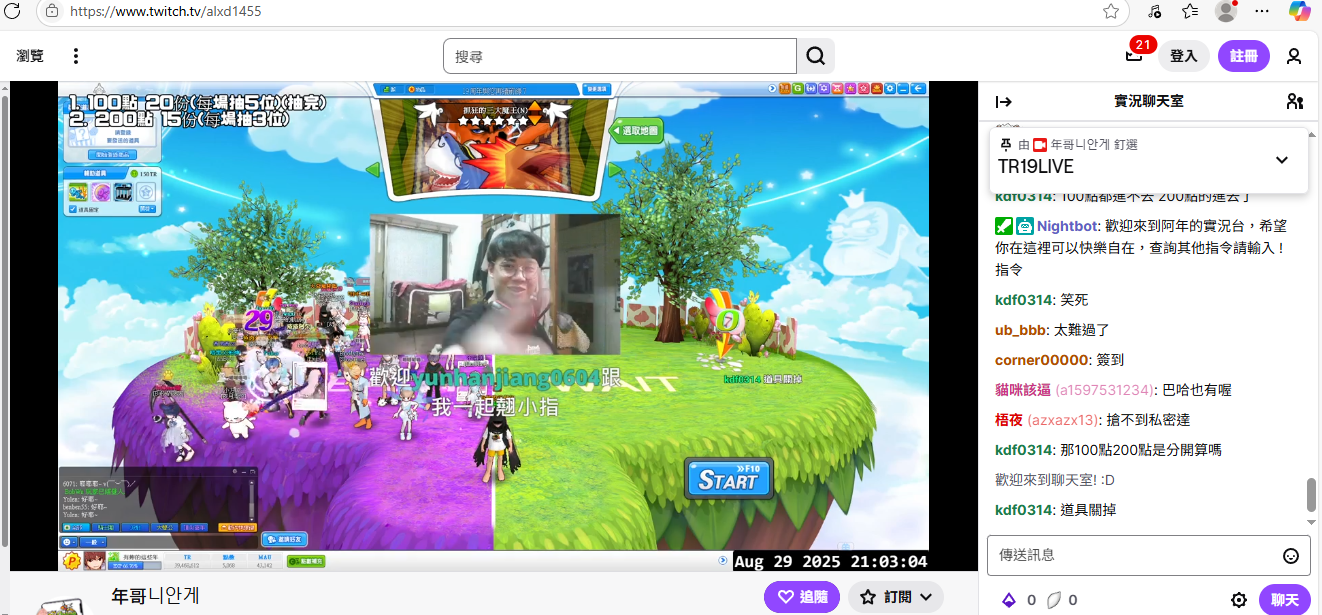Open the user account menu icon
Image resolution: width=1322 pixels, height=615 pixels.
pyautogui.click(x=1294, y=56)
